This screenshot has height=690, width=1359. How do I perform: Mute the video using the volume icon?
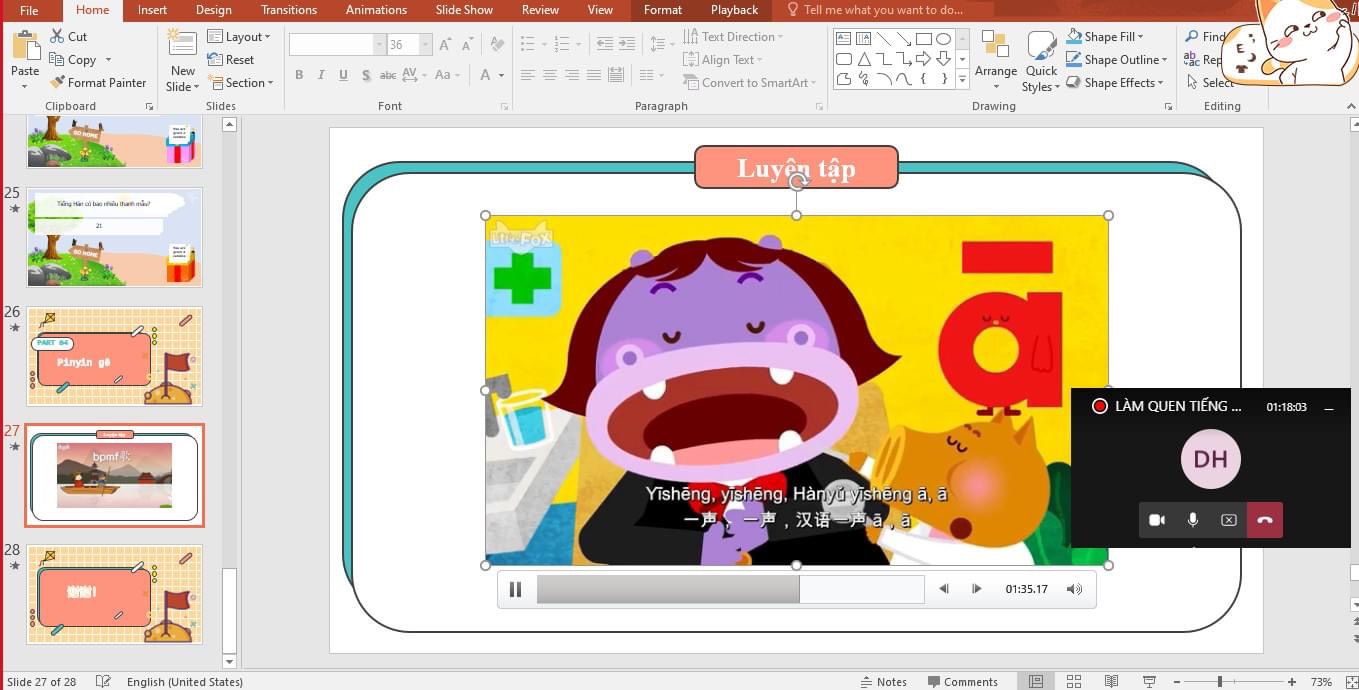point(1074,589)
